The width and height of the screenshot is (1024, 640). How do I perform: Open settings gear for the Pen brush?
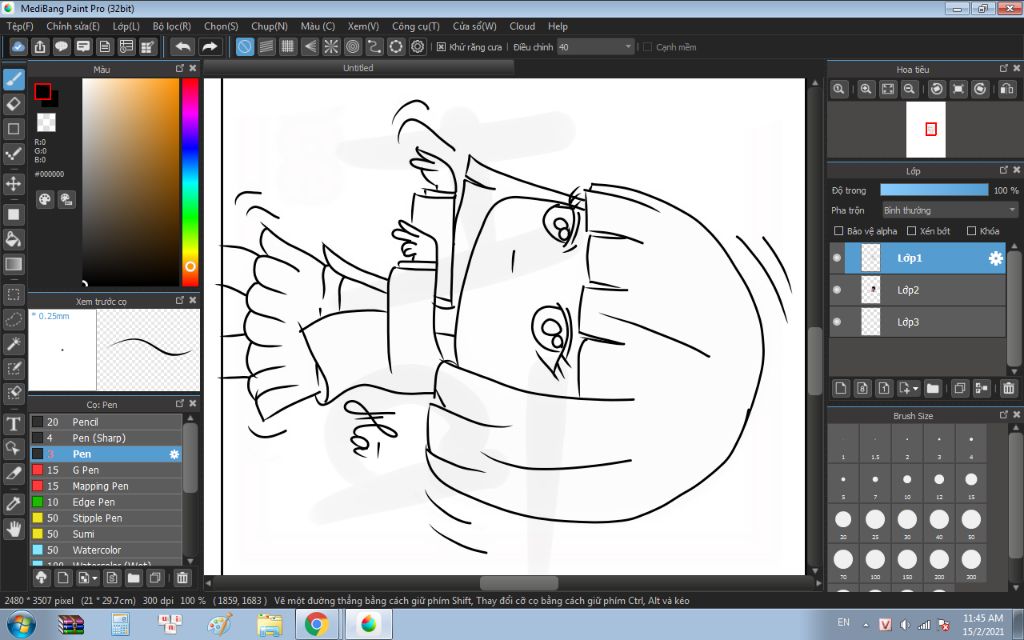(174, 455)
